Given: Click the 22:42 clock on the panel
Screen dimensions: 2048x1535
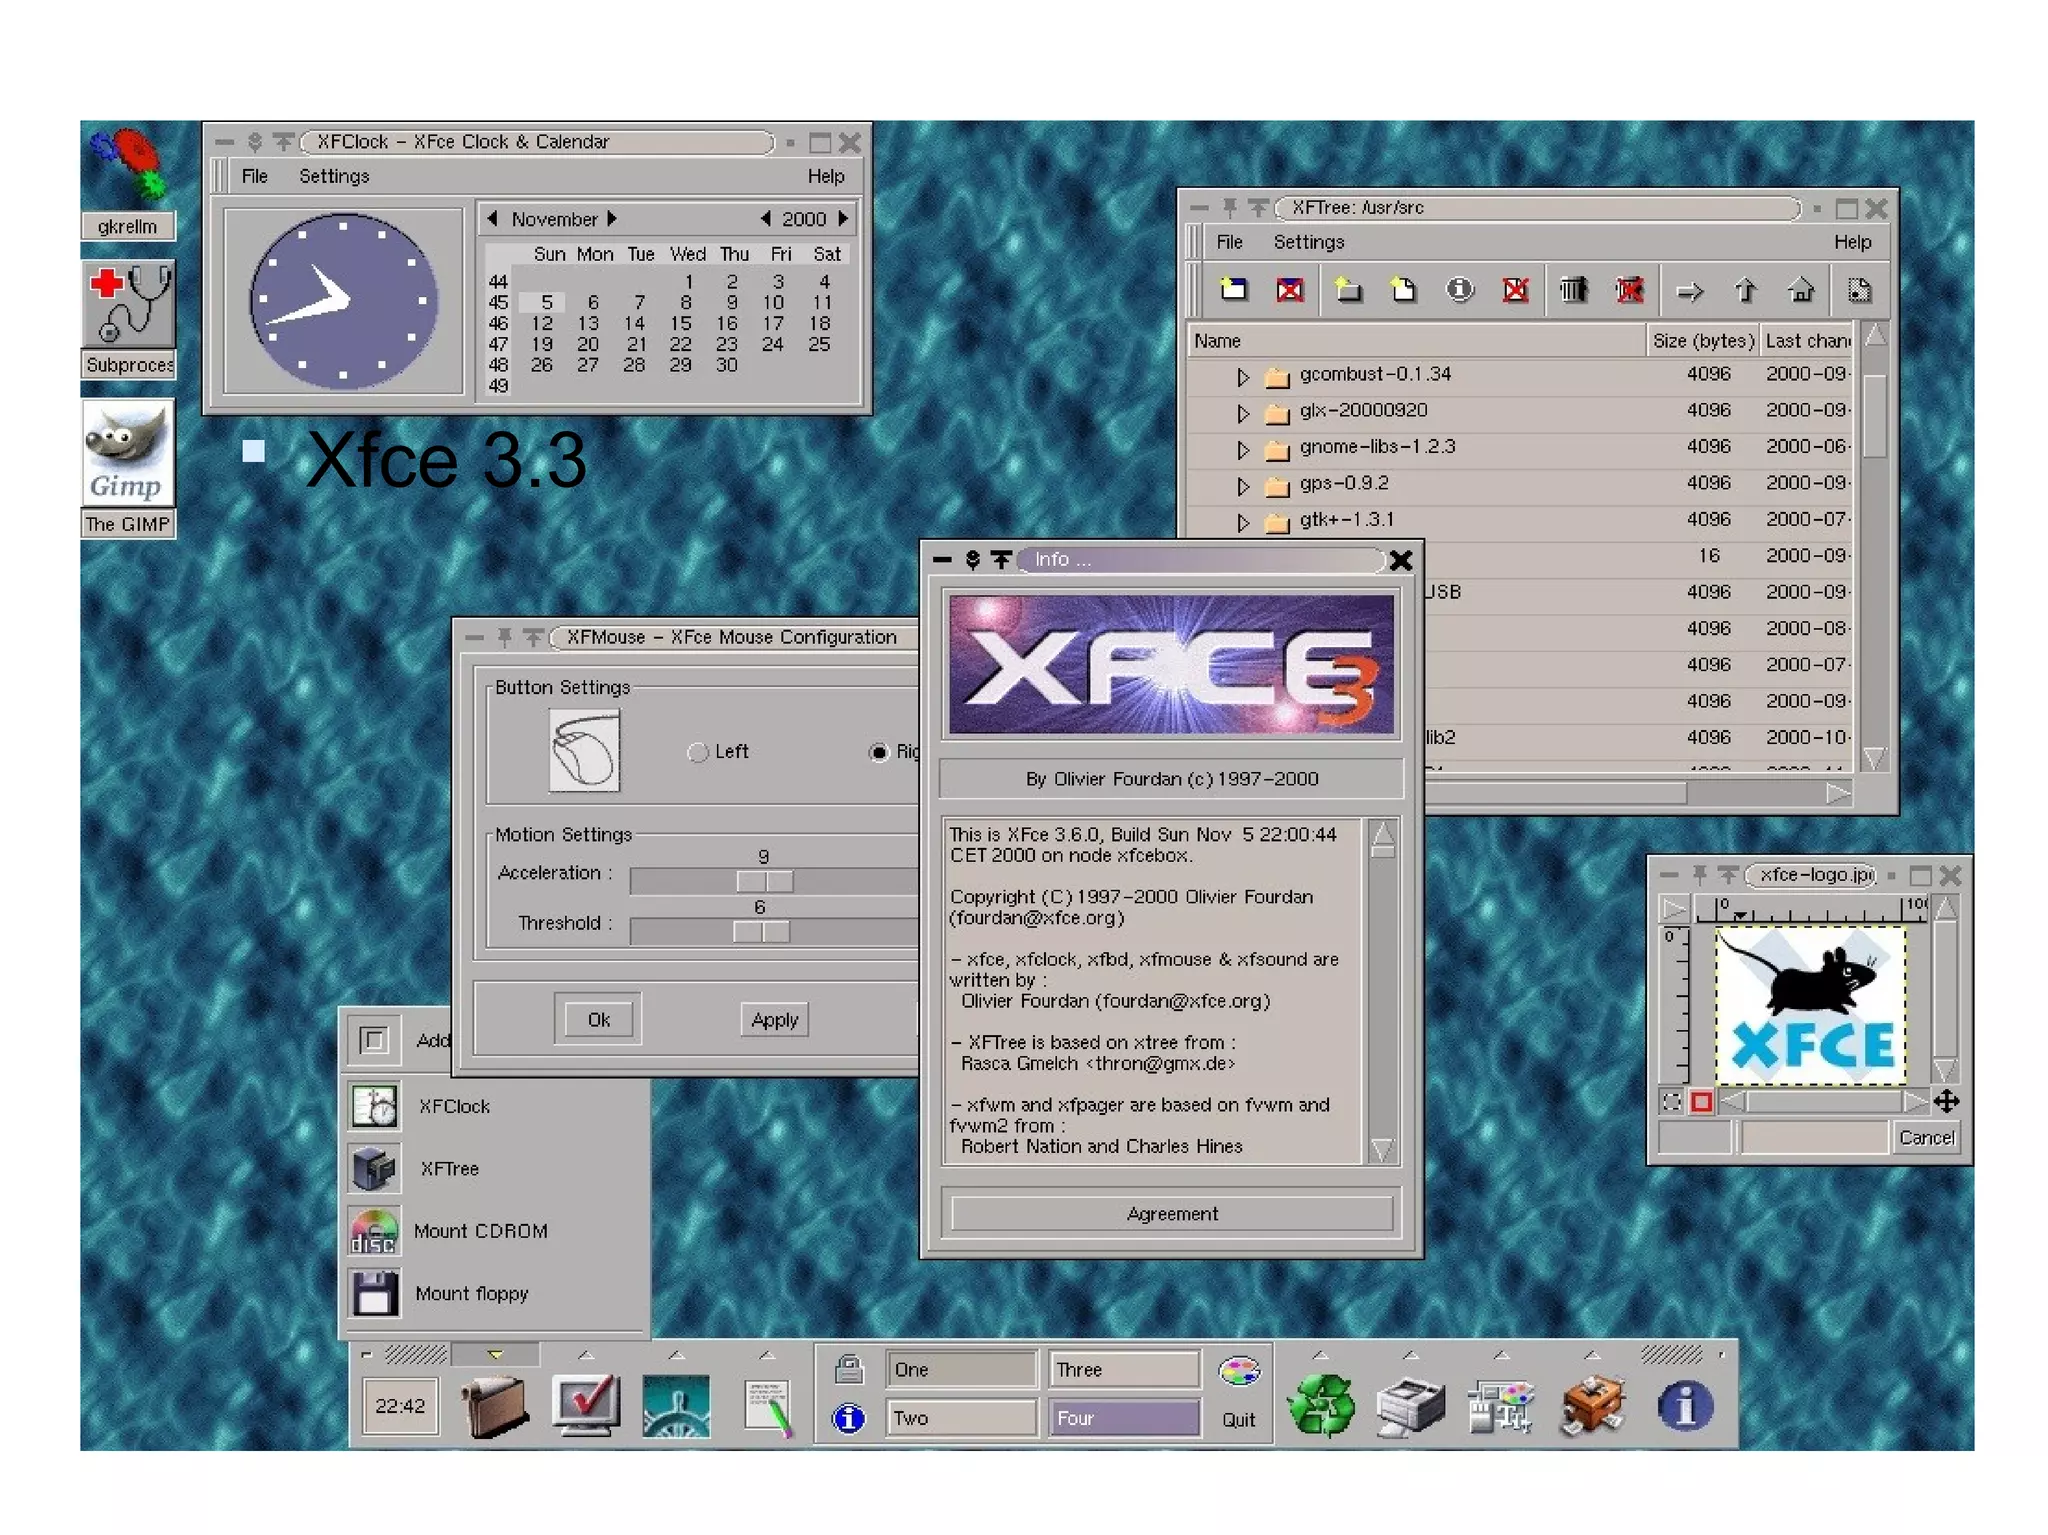Looking at the screenshot, I should 400,1406.
